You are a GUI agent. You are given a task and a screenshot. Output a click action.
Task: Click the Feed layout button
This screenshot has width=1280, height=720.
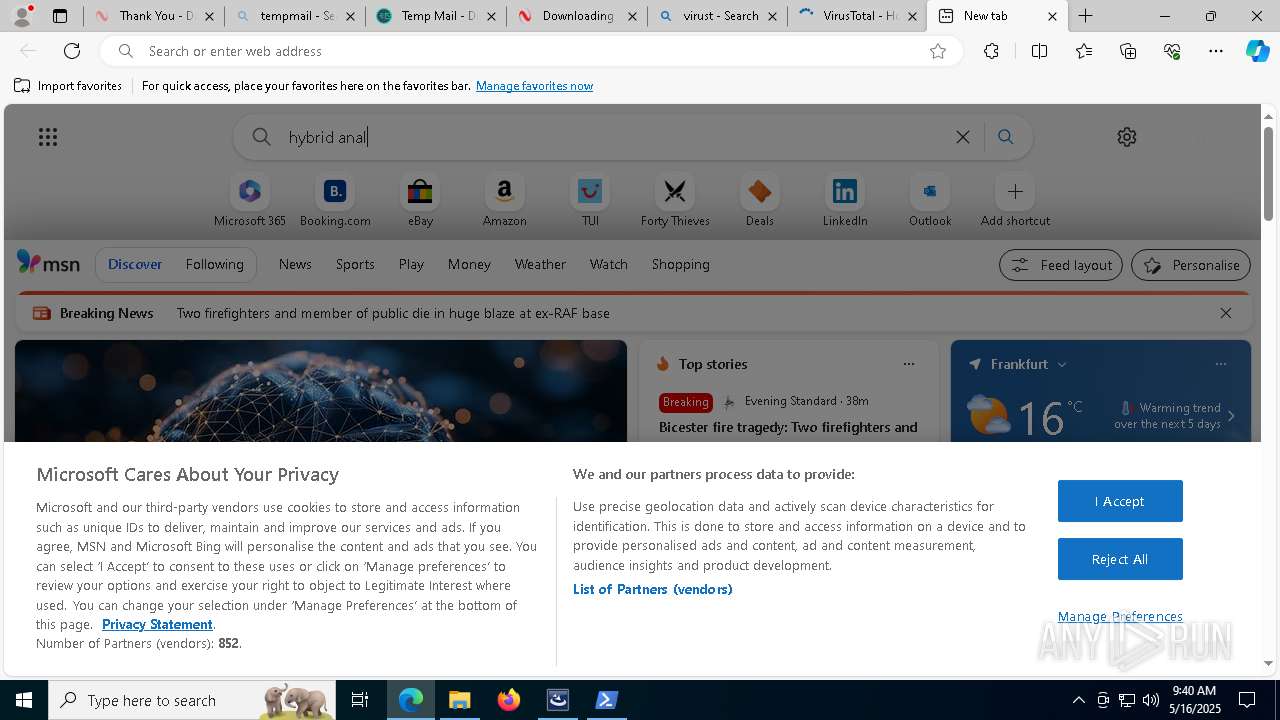click(x=1061, y=265)
